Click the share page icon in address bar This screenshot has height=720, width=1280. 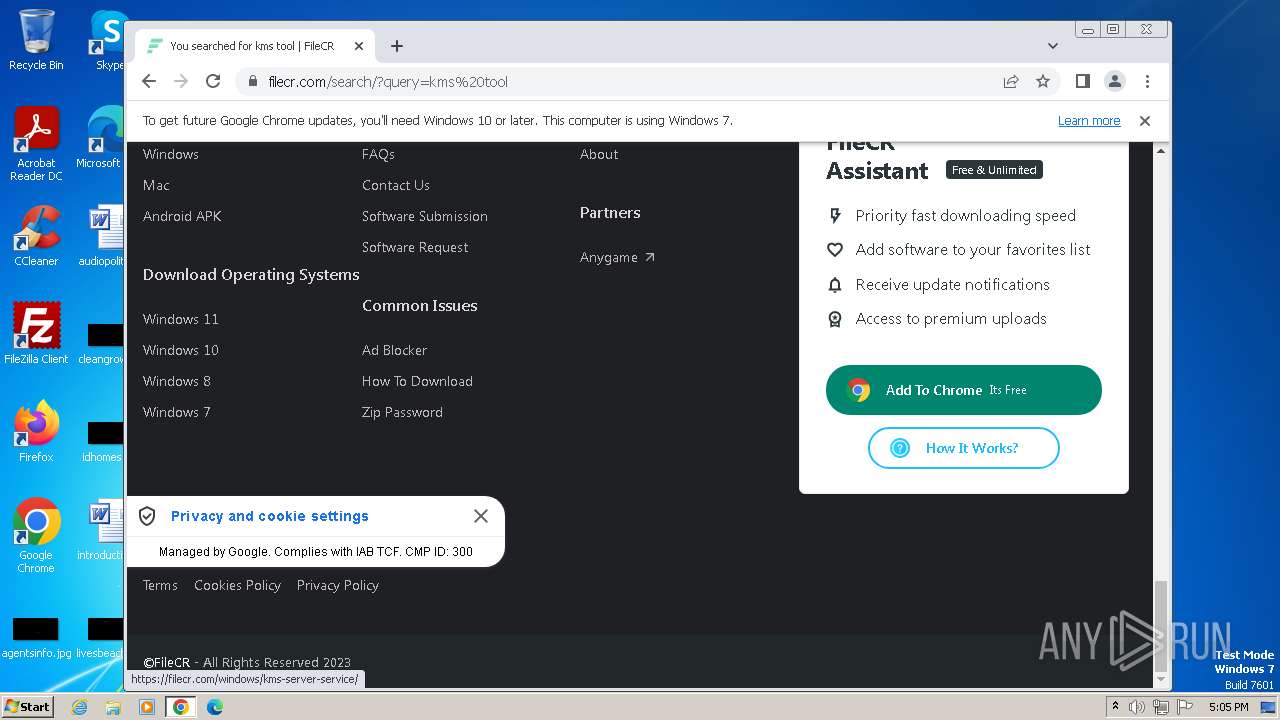[1011, 81]
